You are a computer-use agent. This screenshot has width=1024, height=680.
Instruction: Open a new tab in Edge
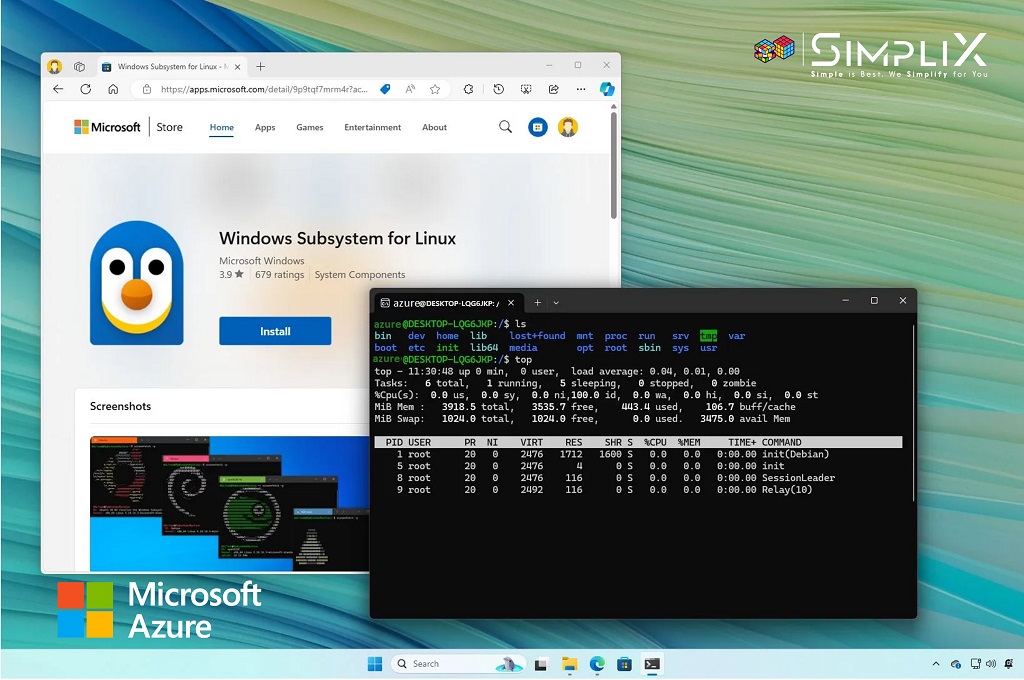point(261,67)
